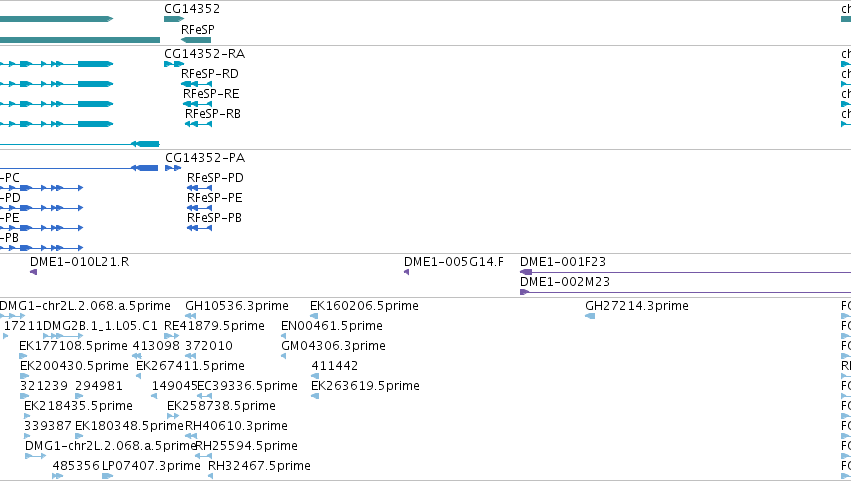Click RH25594.5prime EST label
The image size is (851, 481).
pos(246,447)
